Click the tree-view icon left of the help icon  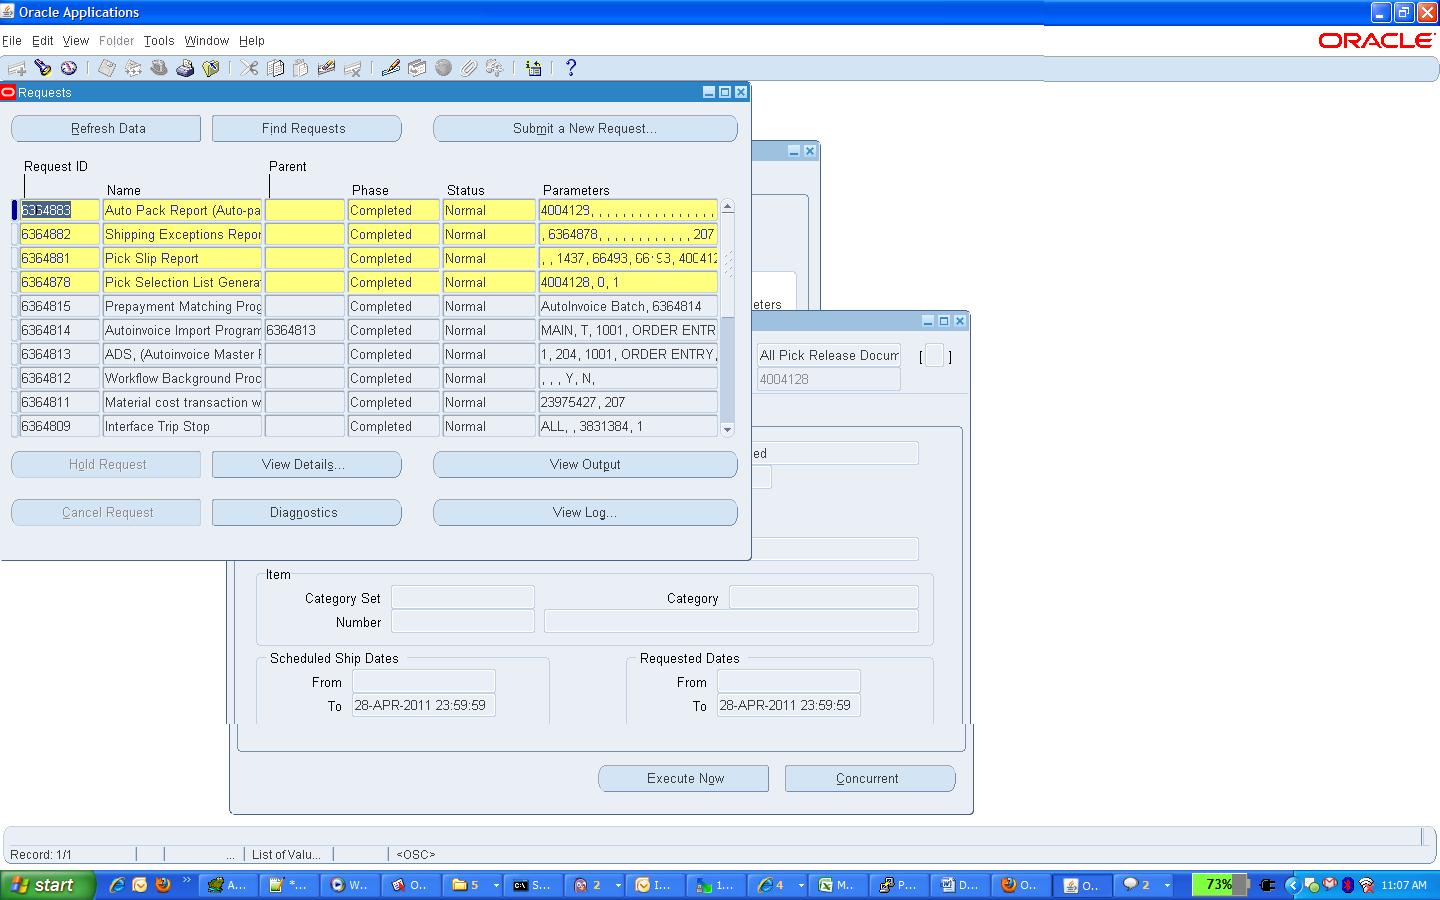click(534, 68)
